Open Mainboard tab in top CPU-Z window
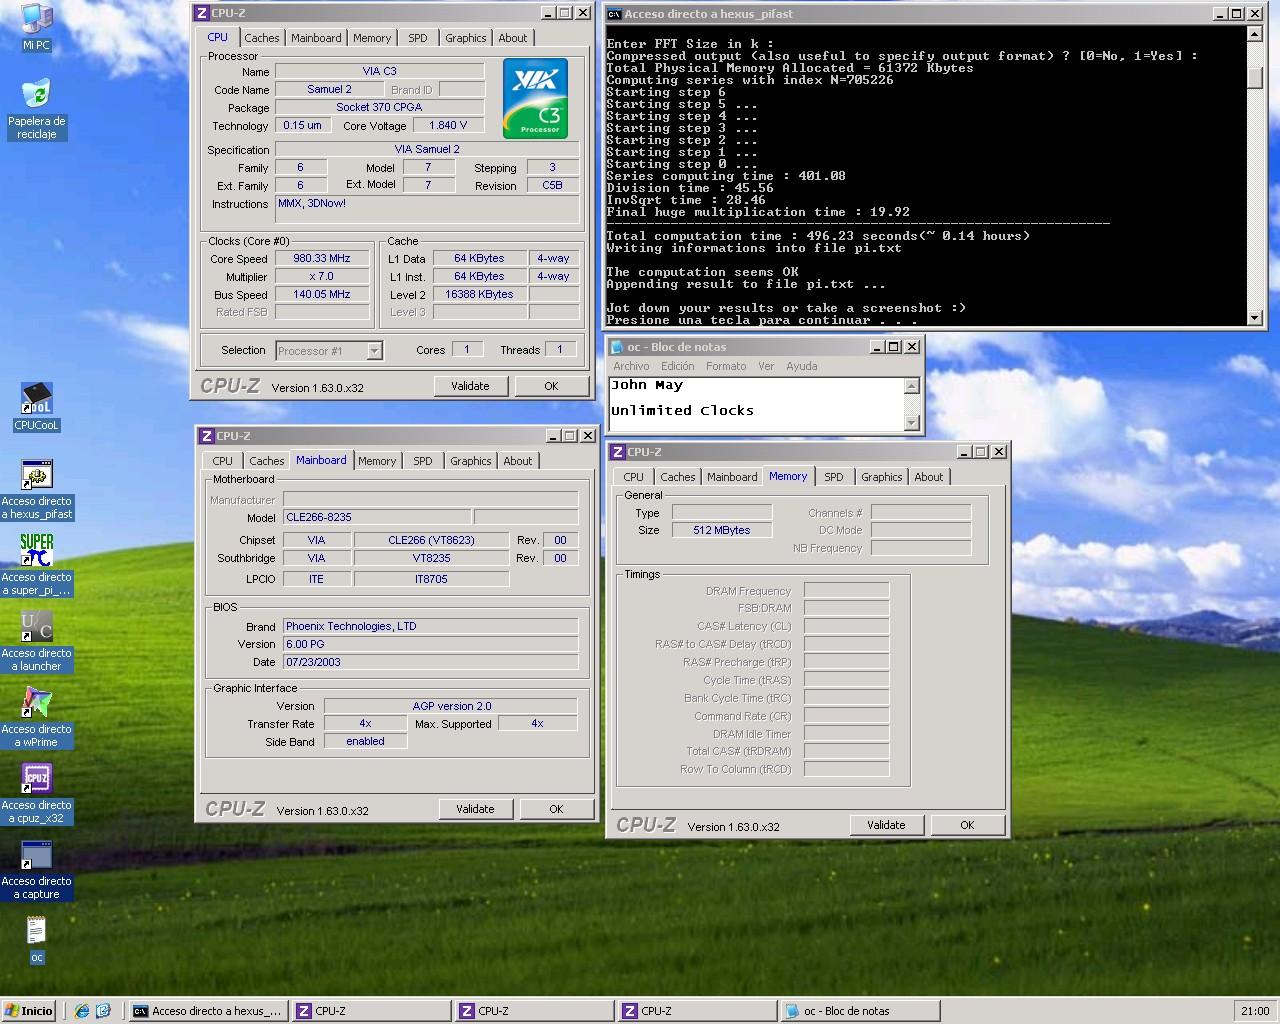The image size is (1280, 1024). [316, 38]
